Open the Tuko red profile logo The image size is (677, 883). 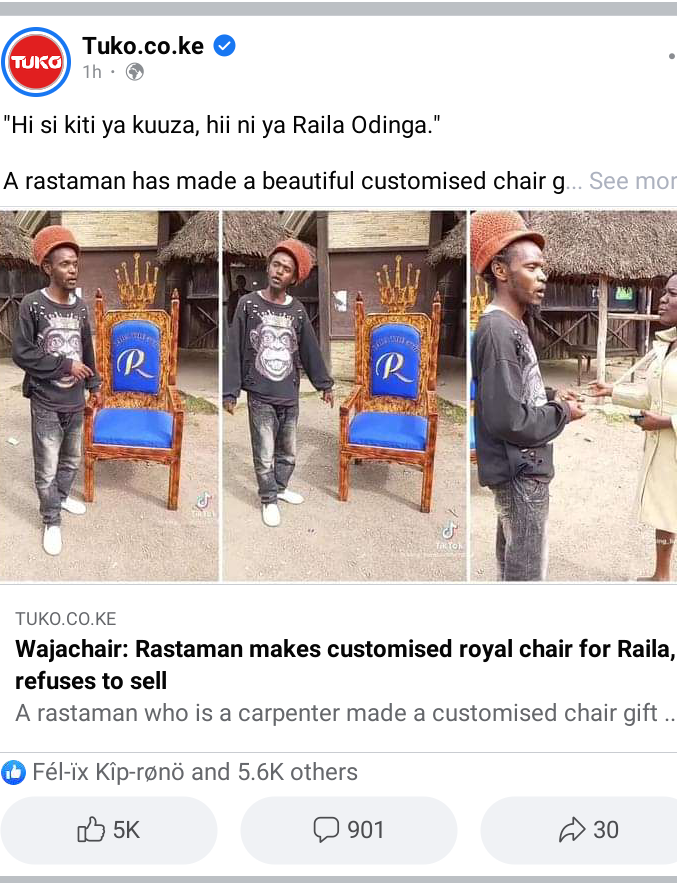coord(36,62)
